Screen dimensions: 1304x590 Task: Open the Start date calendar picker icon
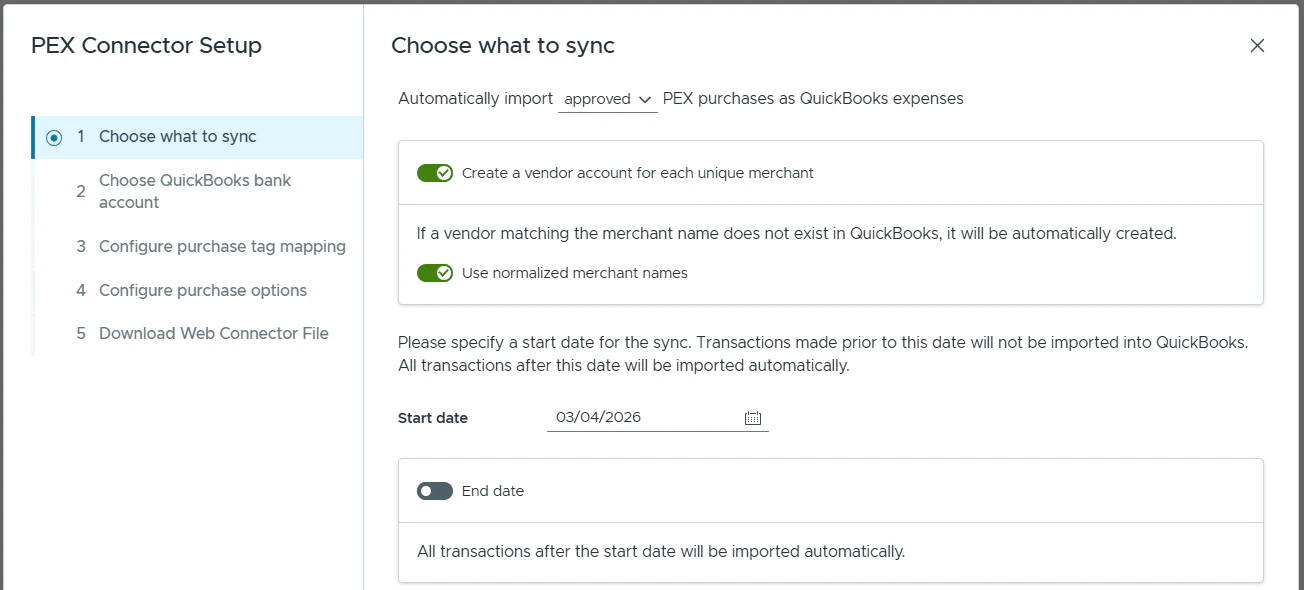753,418
